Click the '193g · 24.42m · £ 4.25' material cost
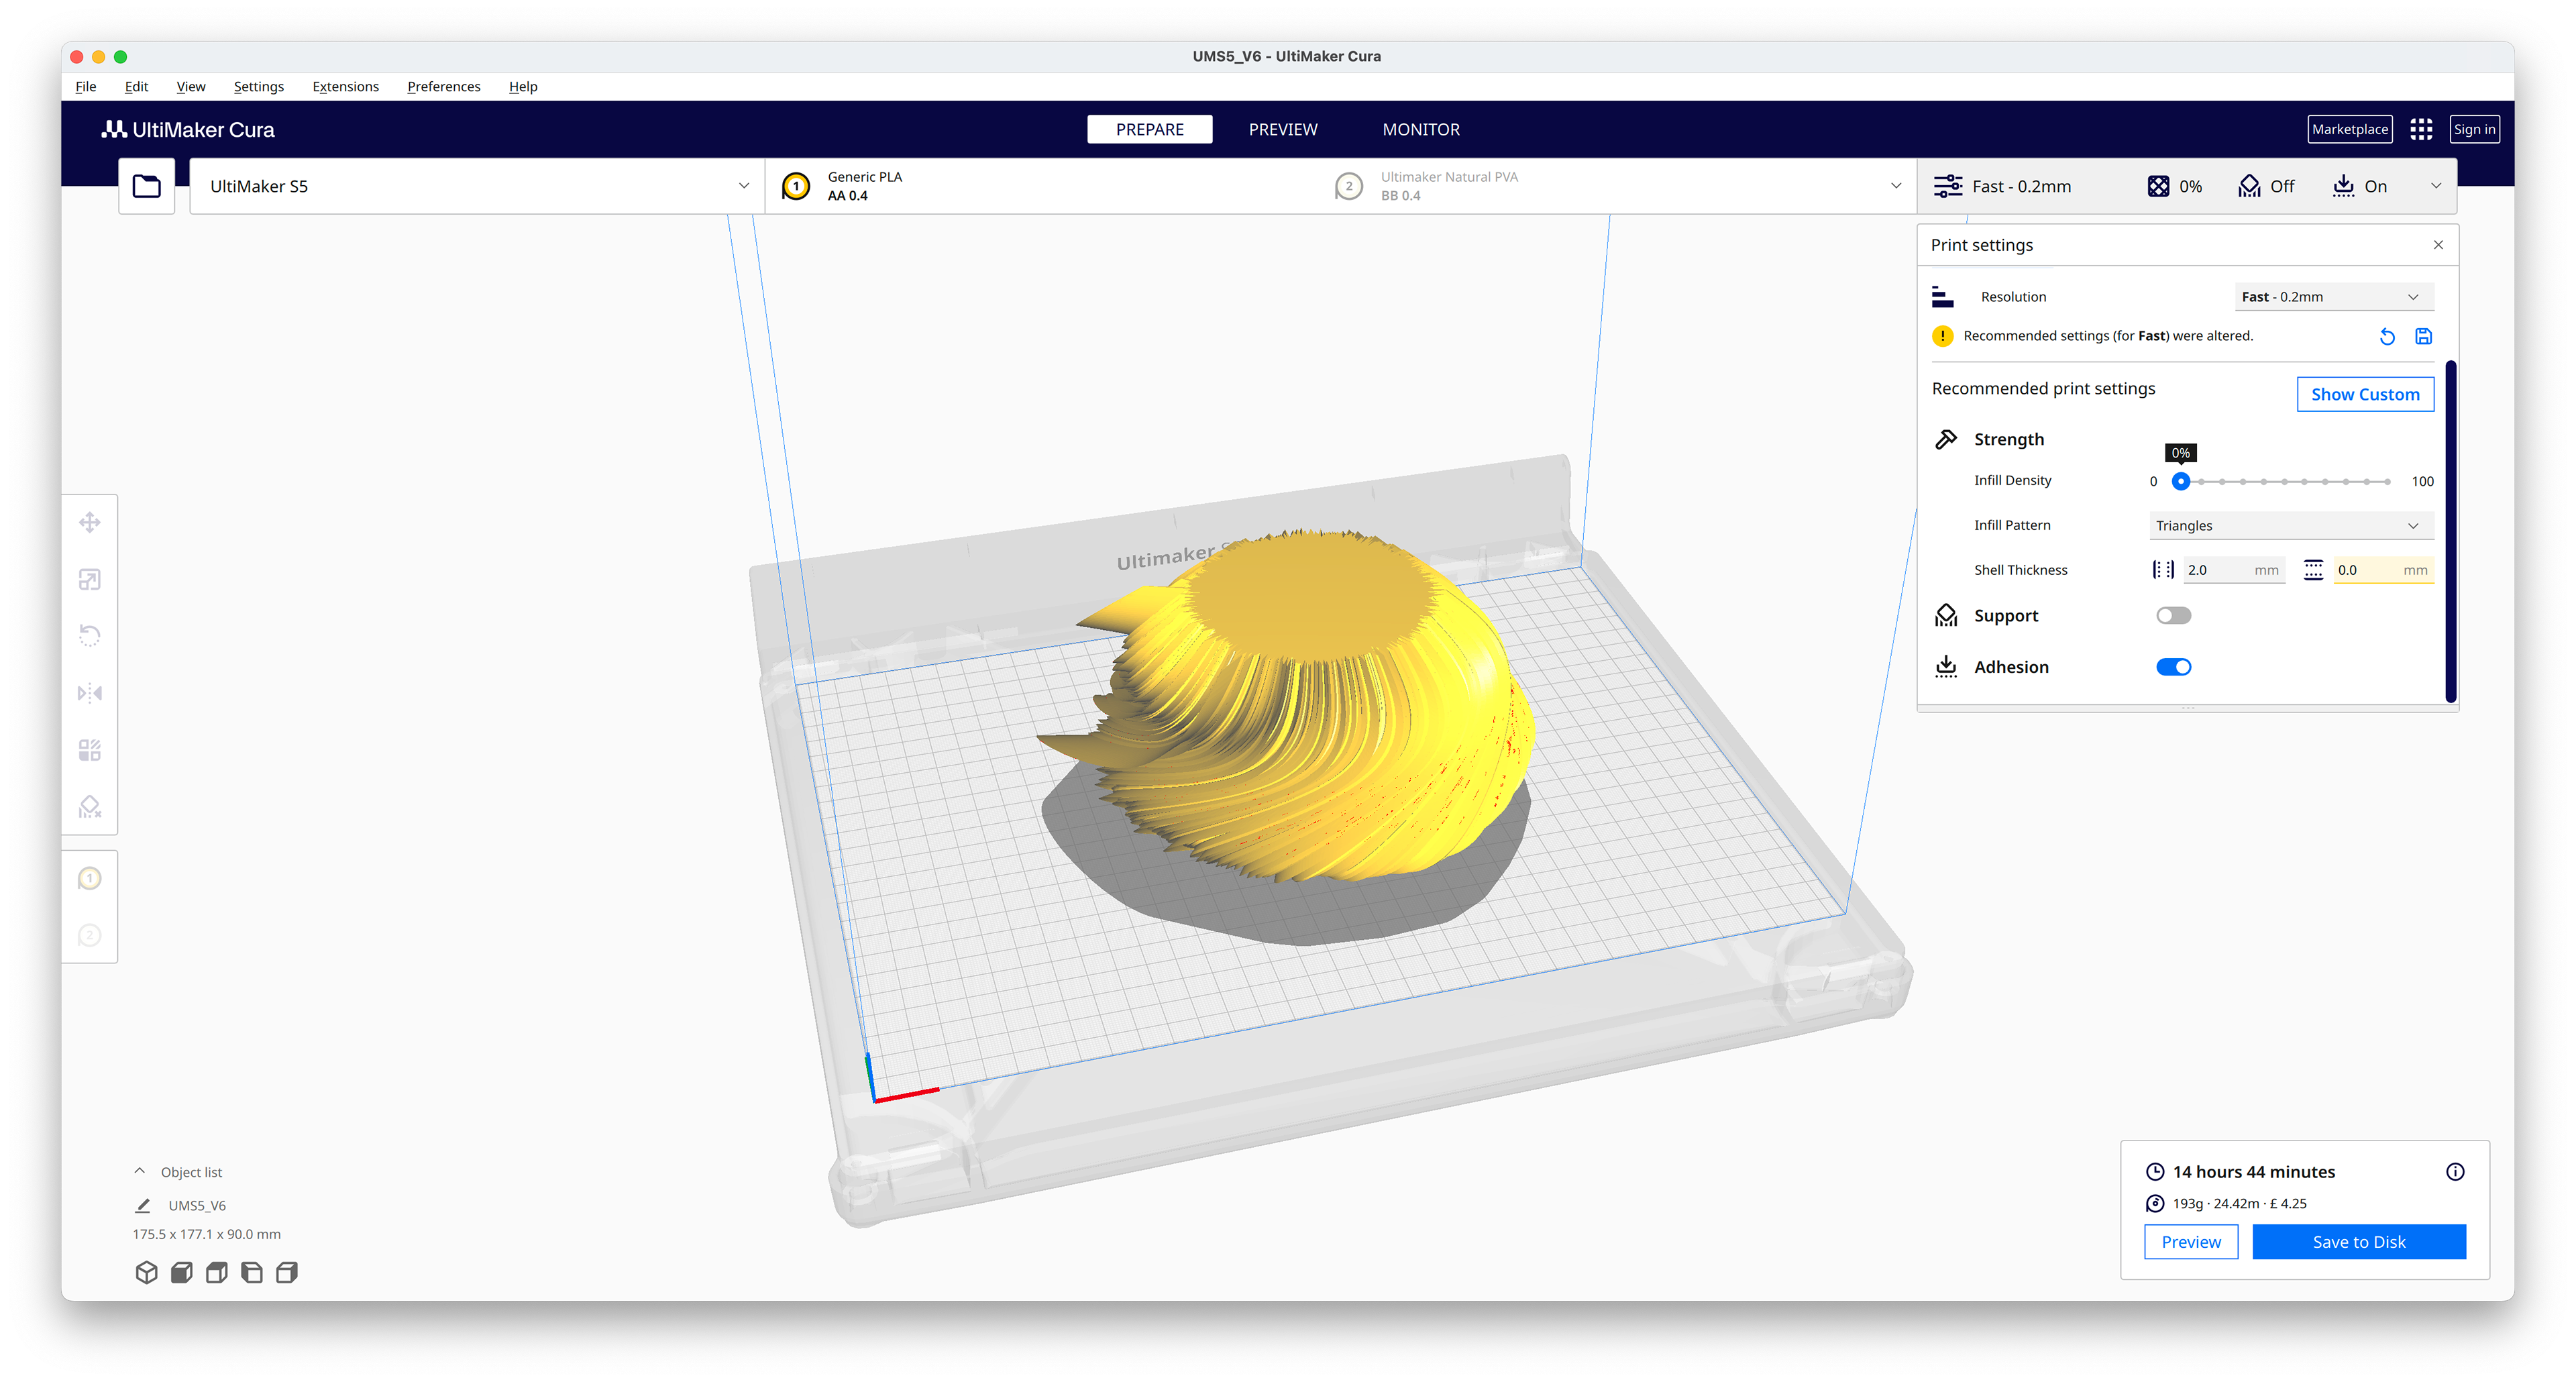 [x=2240, y=1204]
